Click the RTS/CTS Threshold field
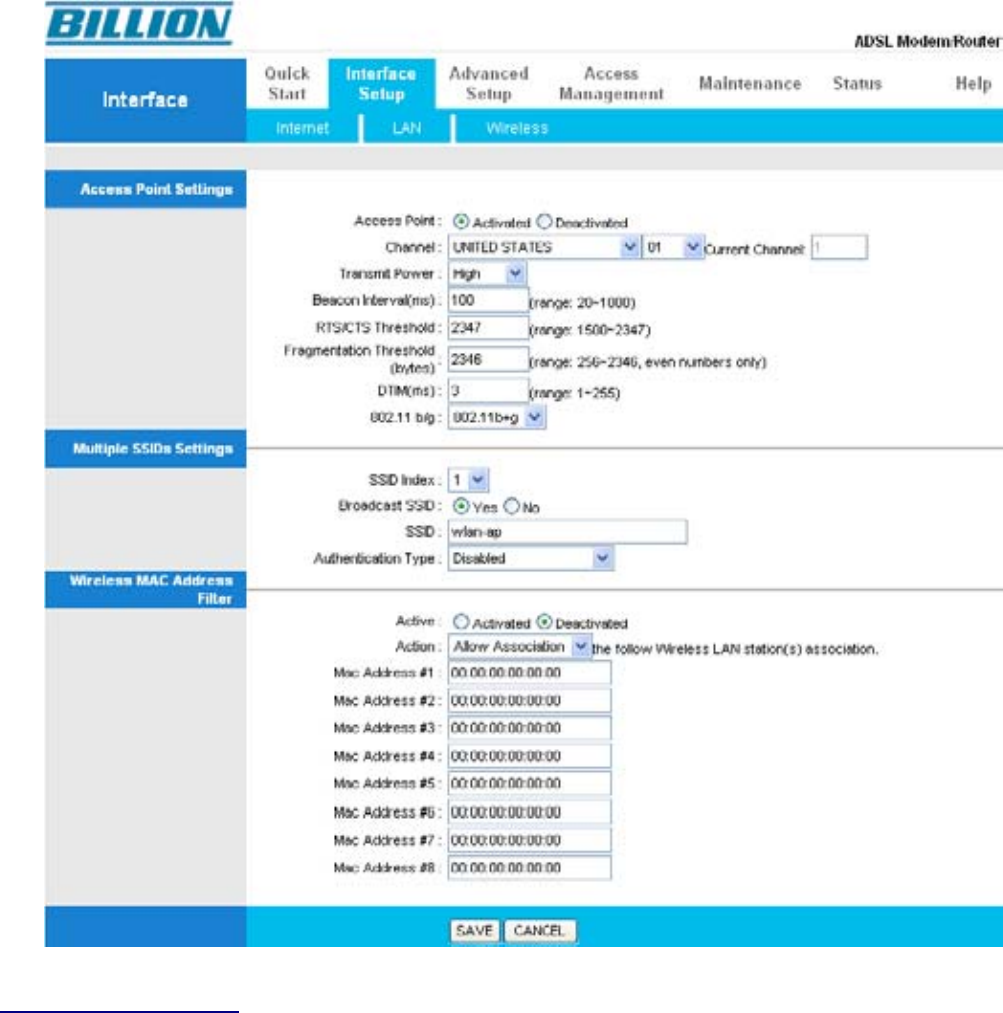Image resolution: width=1003 pixels, height=1013 pixels. [488, 328]
